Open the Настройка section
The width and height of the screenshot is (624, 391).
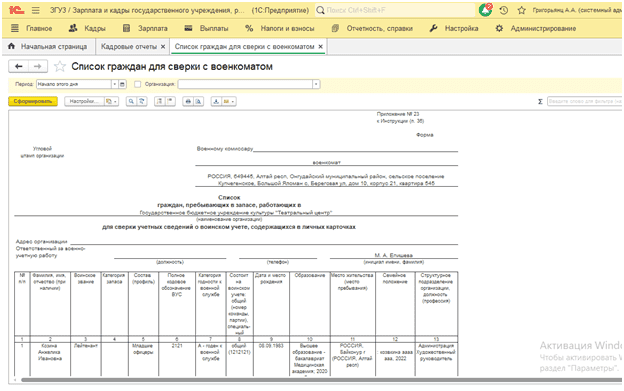(x=454, y=28)
